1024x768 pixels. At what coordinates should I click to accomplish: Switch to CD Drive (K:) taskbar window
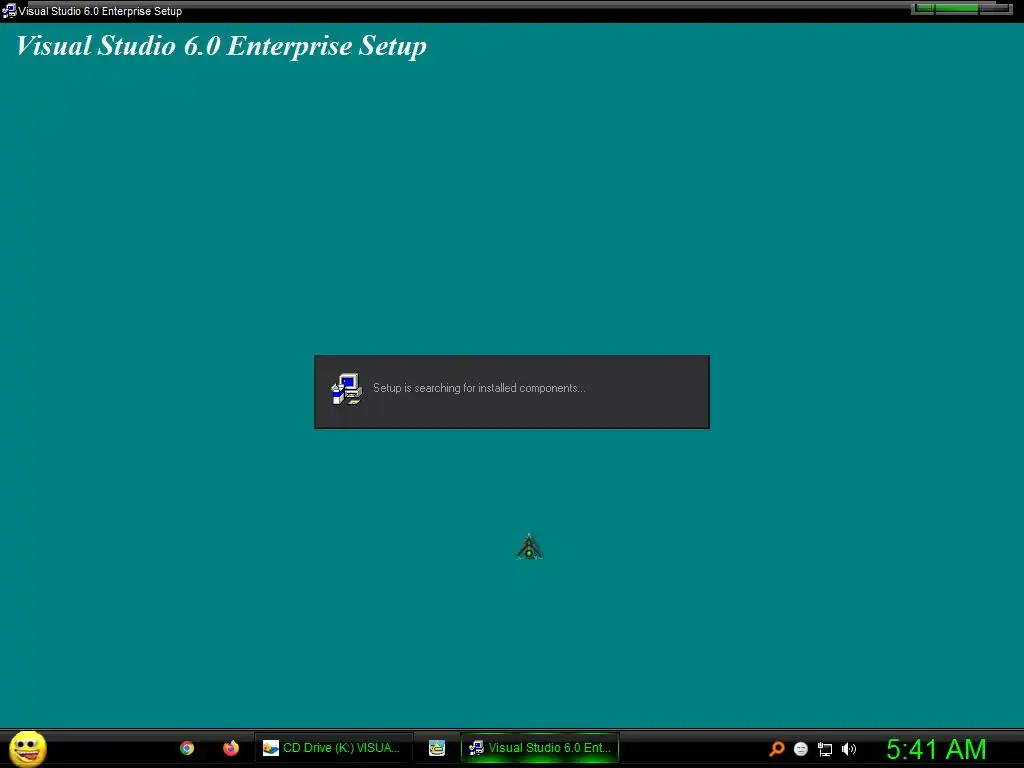[334, 748]
